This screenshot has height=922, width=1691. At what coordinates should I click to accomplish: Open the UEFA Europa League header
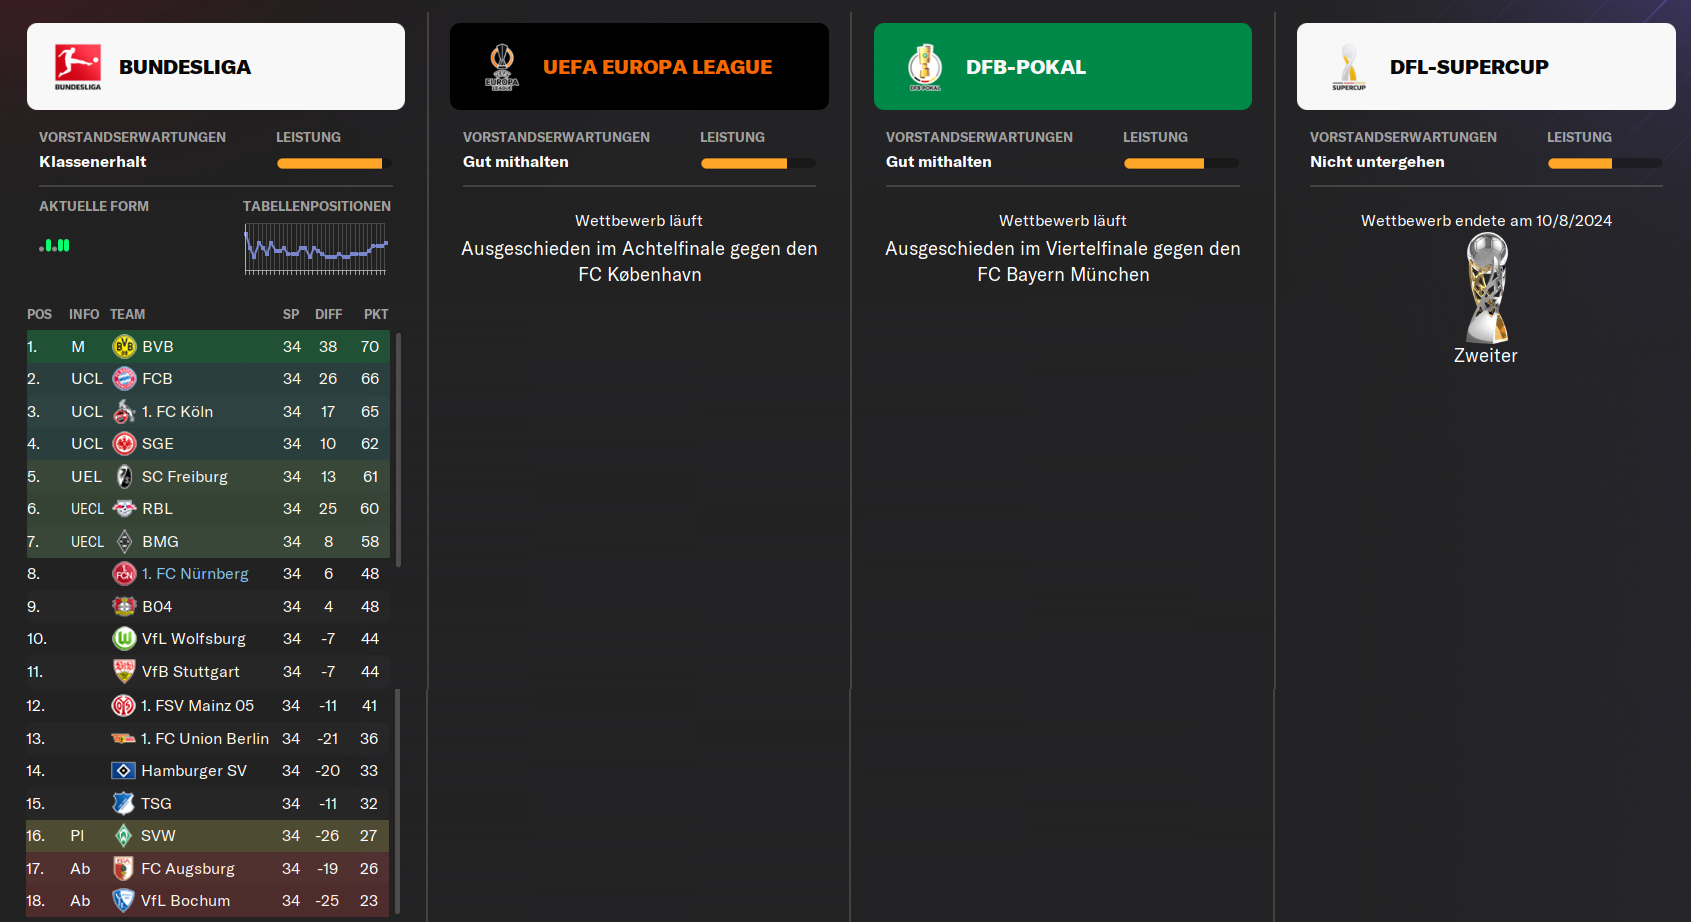(x=639, y=67)
